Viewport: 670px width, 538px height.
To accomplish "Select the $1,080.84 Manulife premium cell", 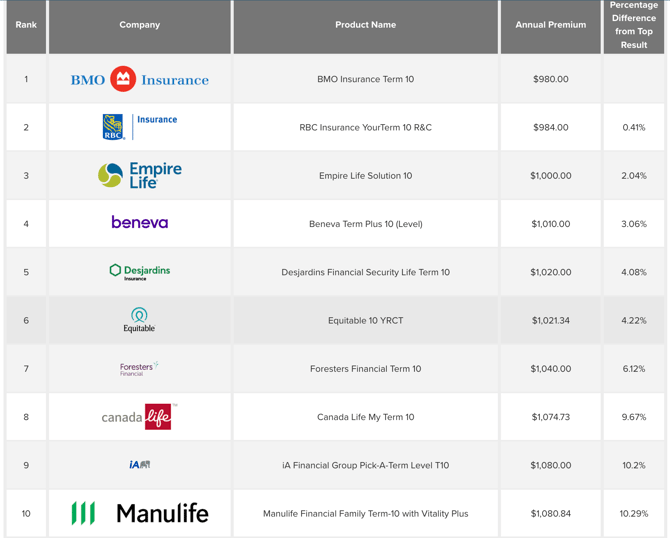I will coord(550,514).
